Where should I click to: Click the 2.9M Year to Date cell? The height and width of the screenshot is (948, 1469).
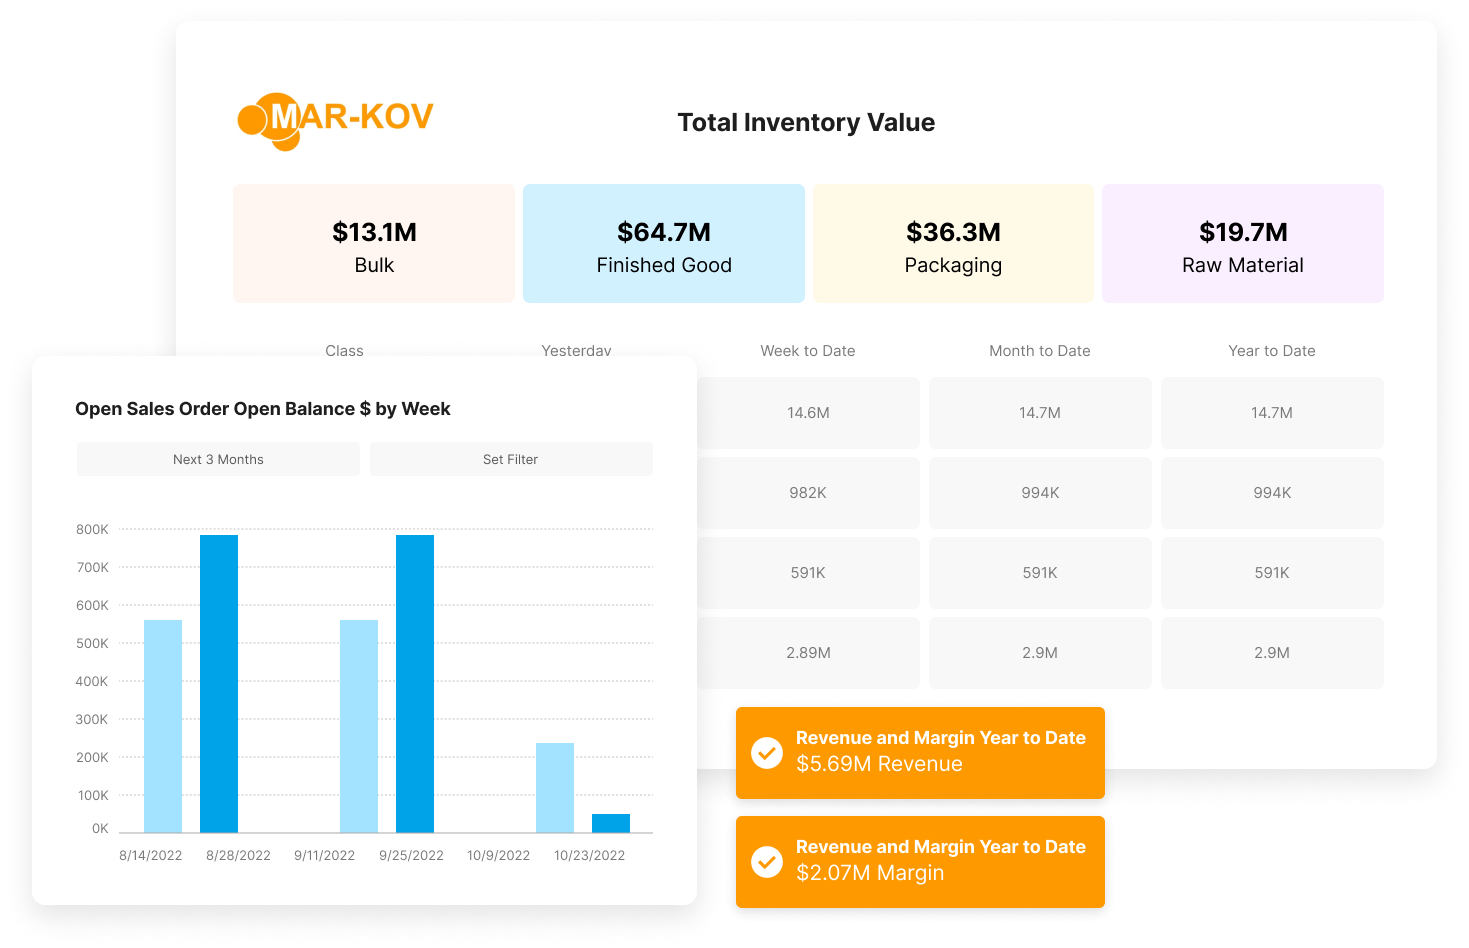click(1271, 653)
